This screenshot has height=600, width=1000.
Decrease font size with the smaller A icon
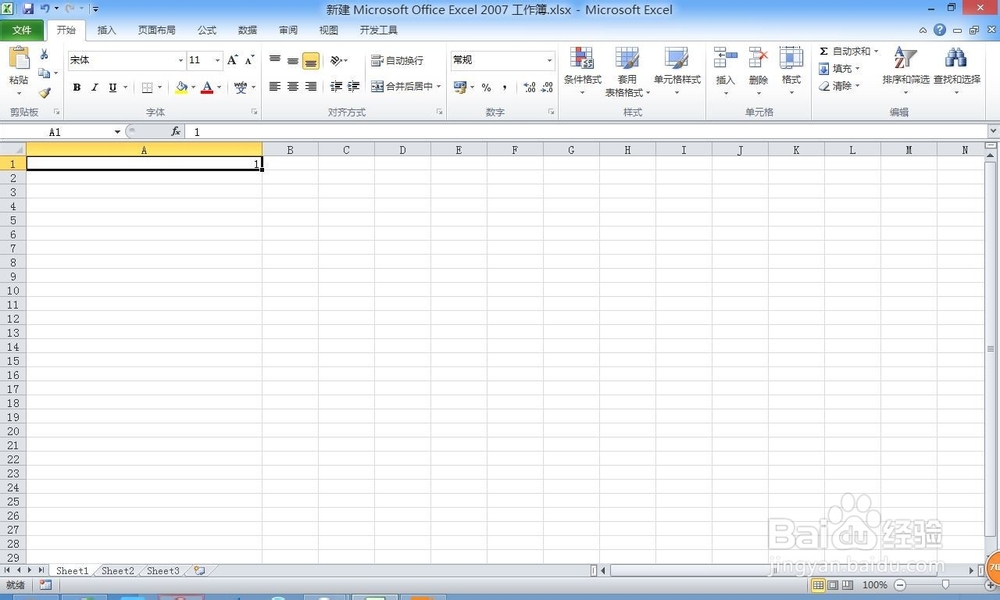[249, 60]
